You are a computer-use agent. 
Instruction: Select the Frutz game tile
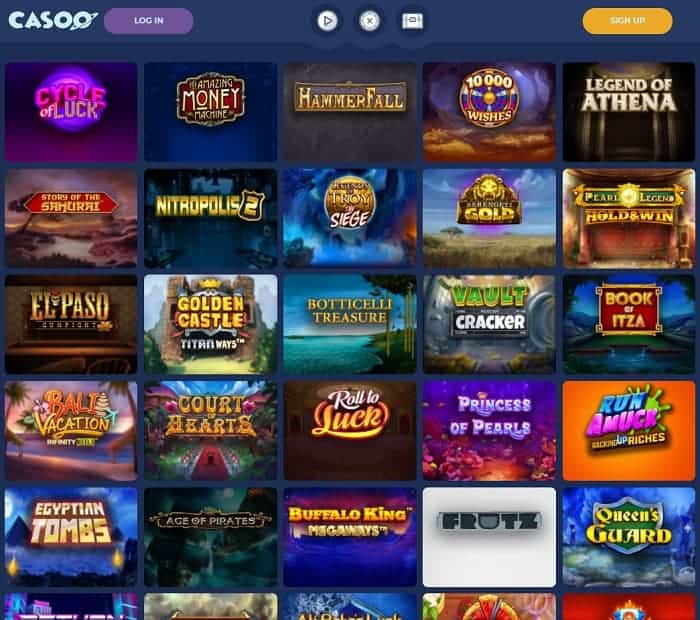[489, 537]
